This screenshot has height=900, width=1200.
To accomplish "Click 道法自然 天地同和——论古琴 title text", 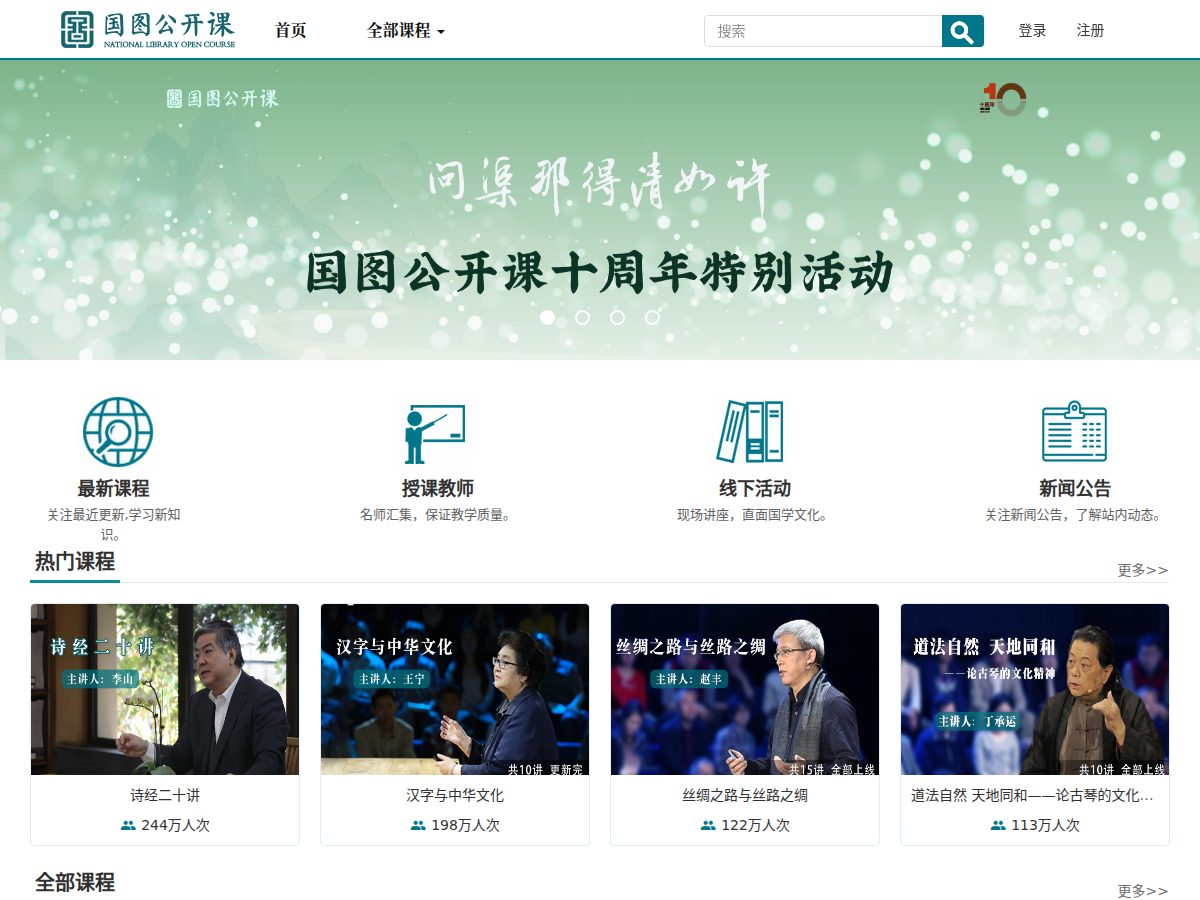I will [1032, 796].
